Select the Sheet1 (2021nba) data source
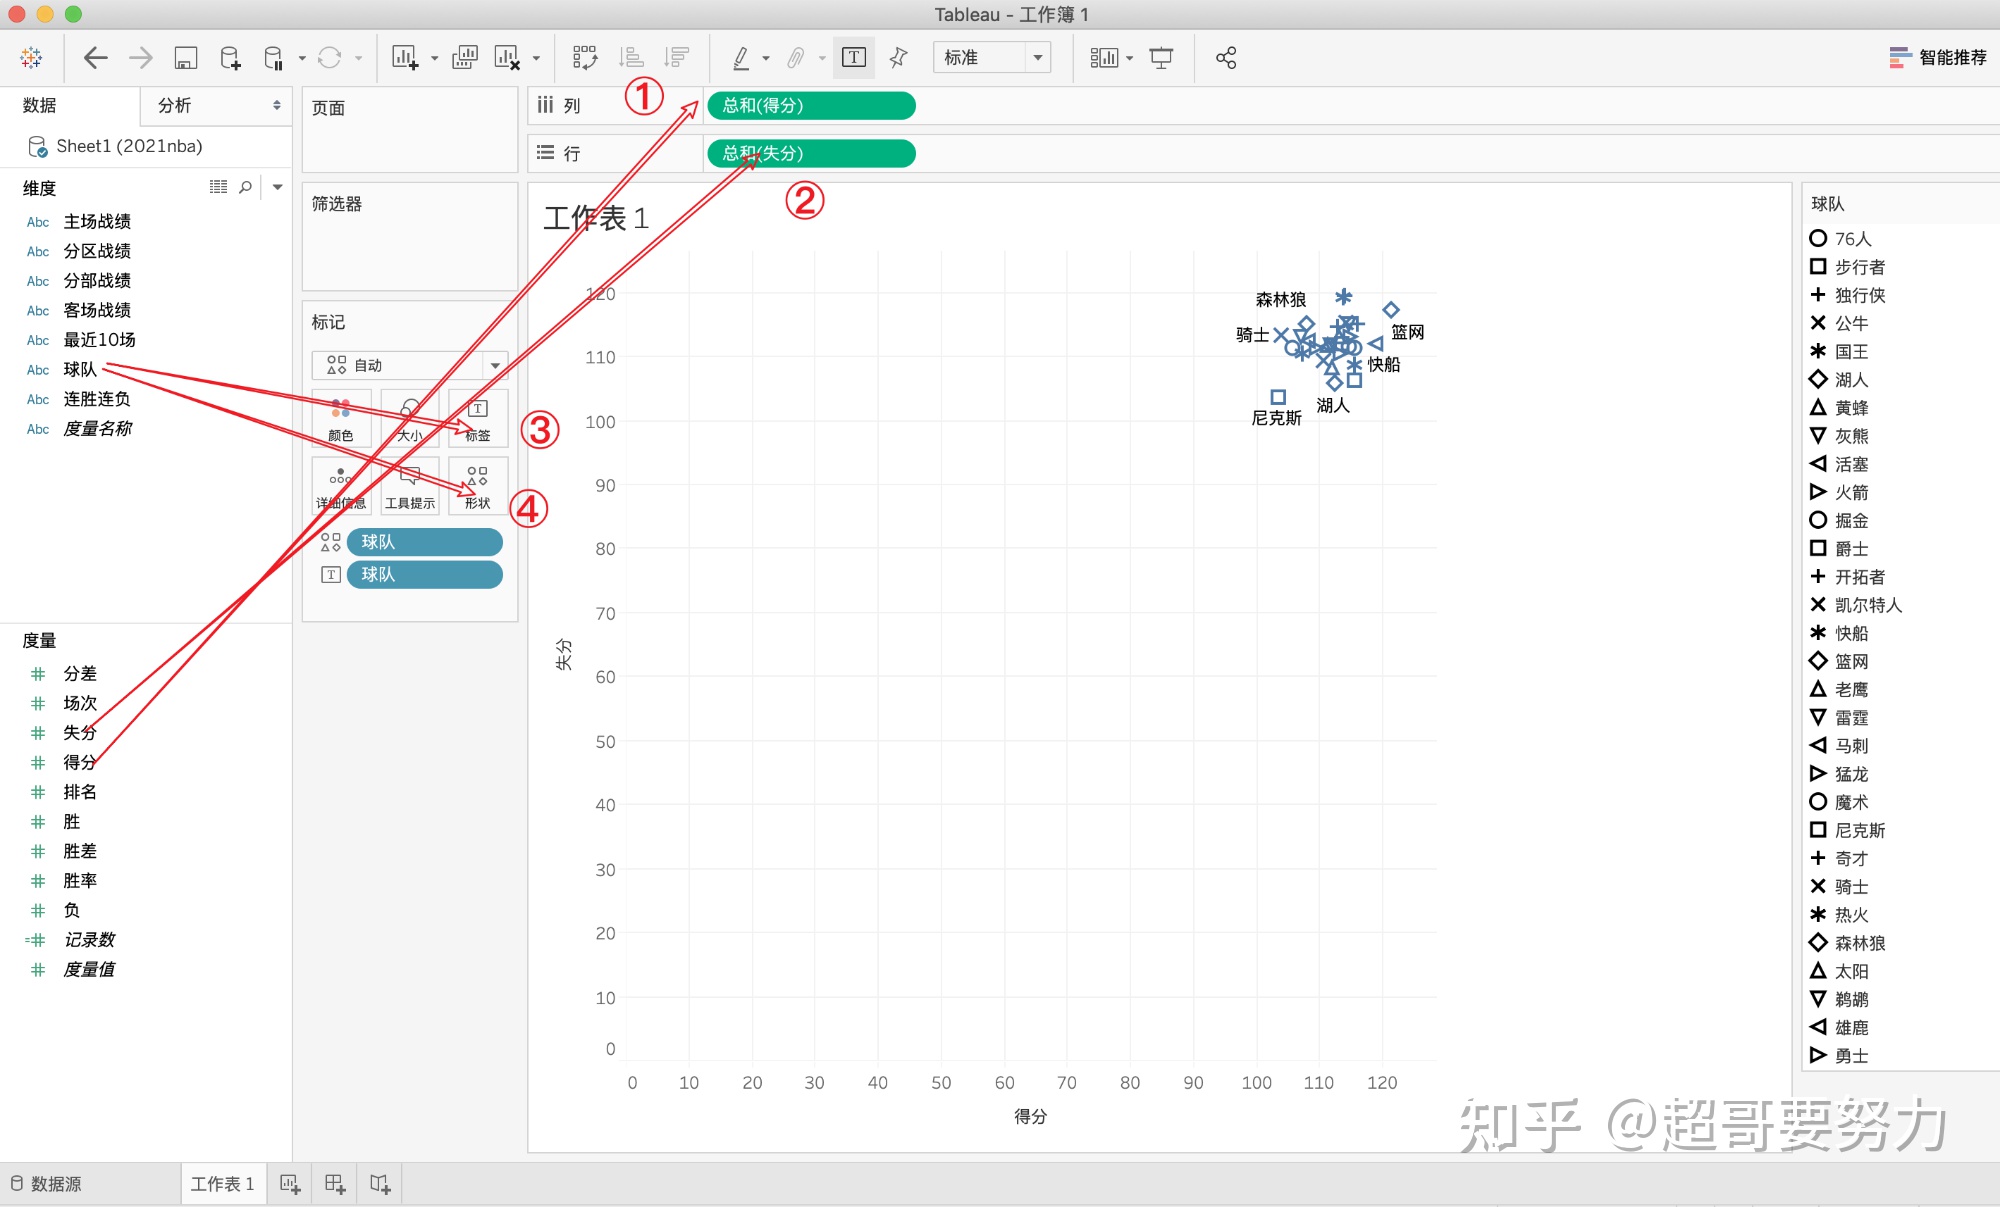This screenshot has height=1207, width=2000. 129,147
